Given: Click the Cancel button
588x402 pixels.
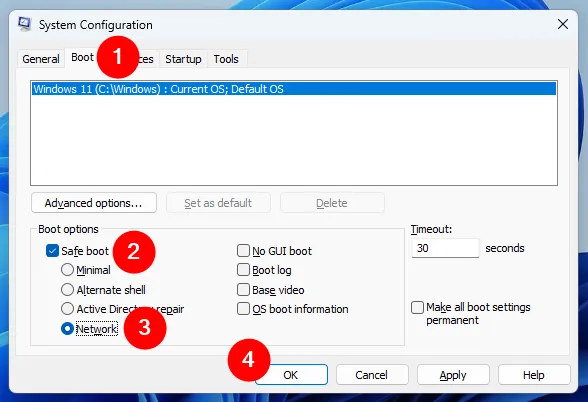Looking at the screenshot, I should pos(372,375).
